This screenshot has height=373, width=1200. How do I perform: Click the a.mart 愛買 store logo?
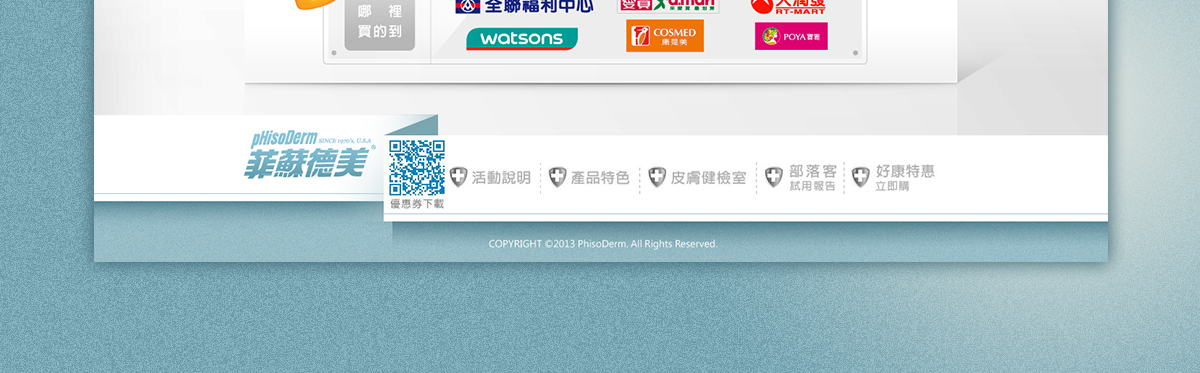coord(669,6)
